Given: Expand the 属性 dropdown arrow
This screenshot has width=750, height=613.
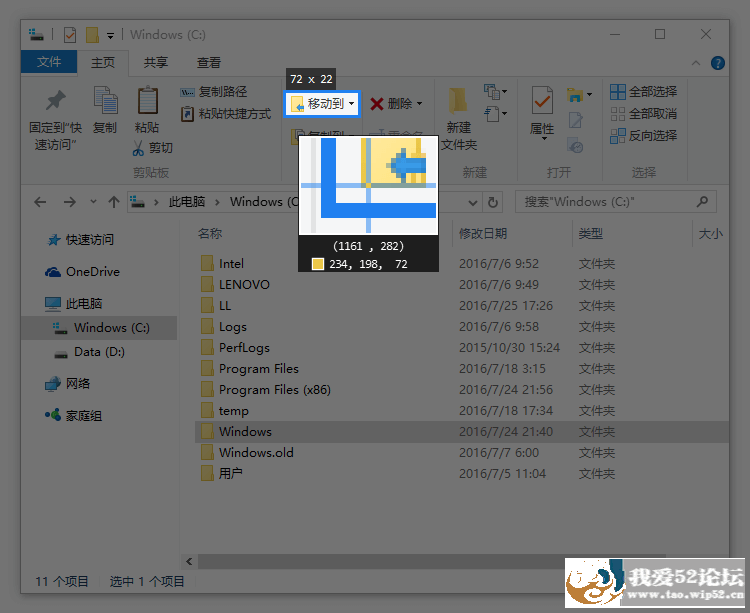Looking at the screenshot, I should (x=544, y=139).
